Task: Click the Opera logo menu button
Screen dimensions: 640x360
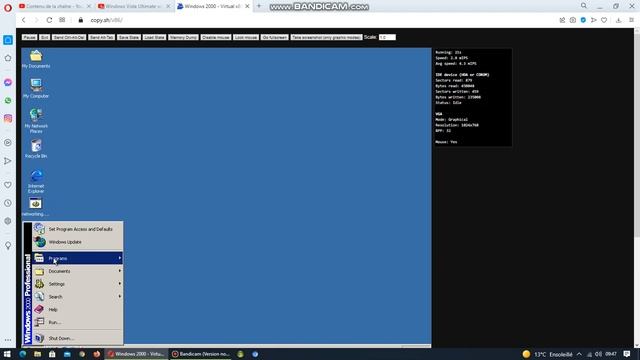Action: (8, 7)
